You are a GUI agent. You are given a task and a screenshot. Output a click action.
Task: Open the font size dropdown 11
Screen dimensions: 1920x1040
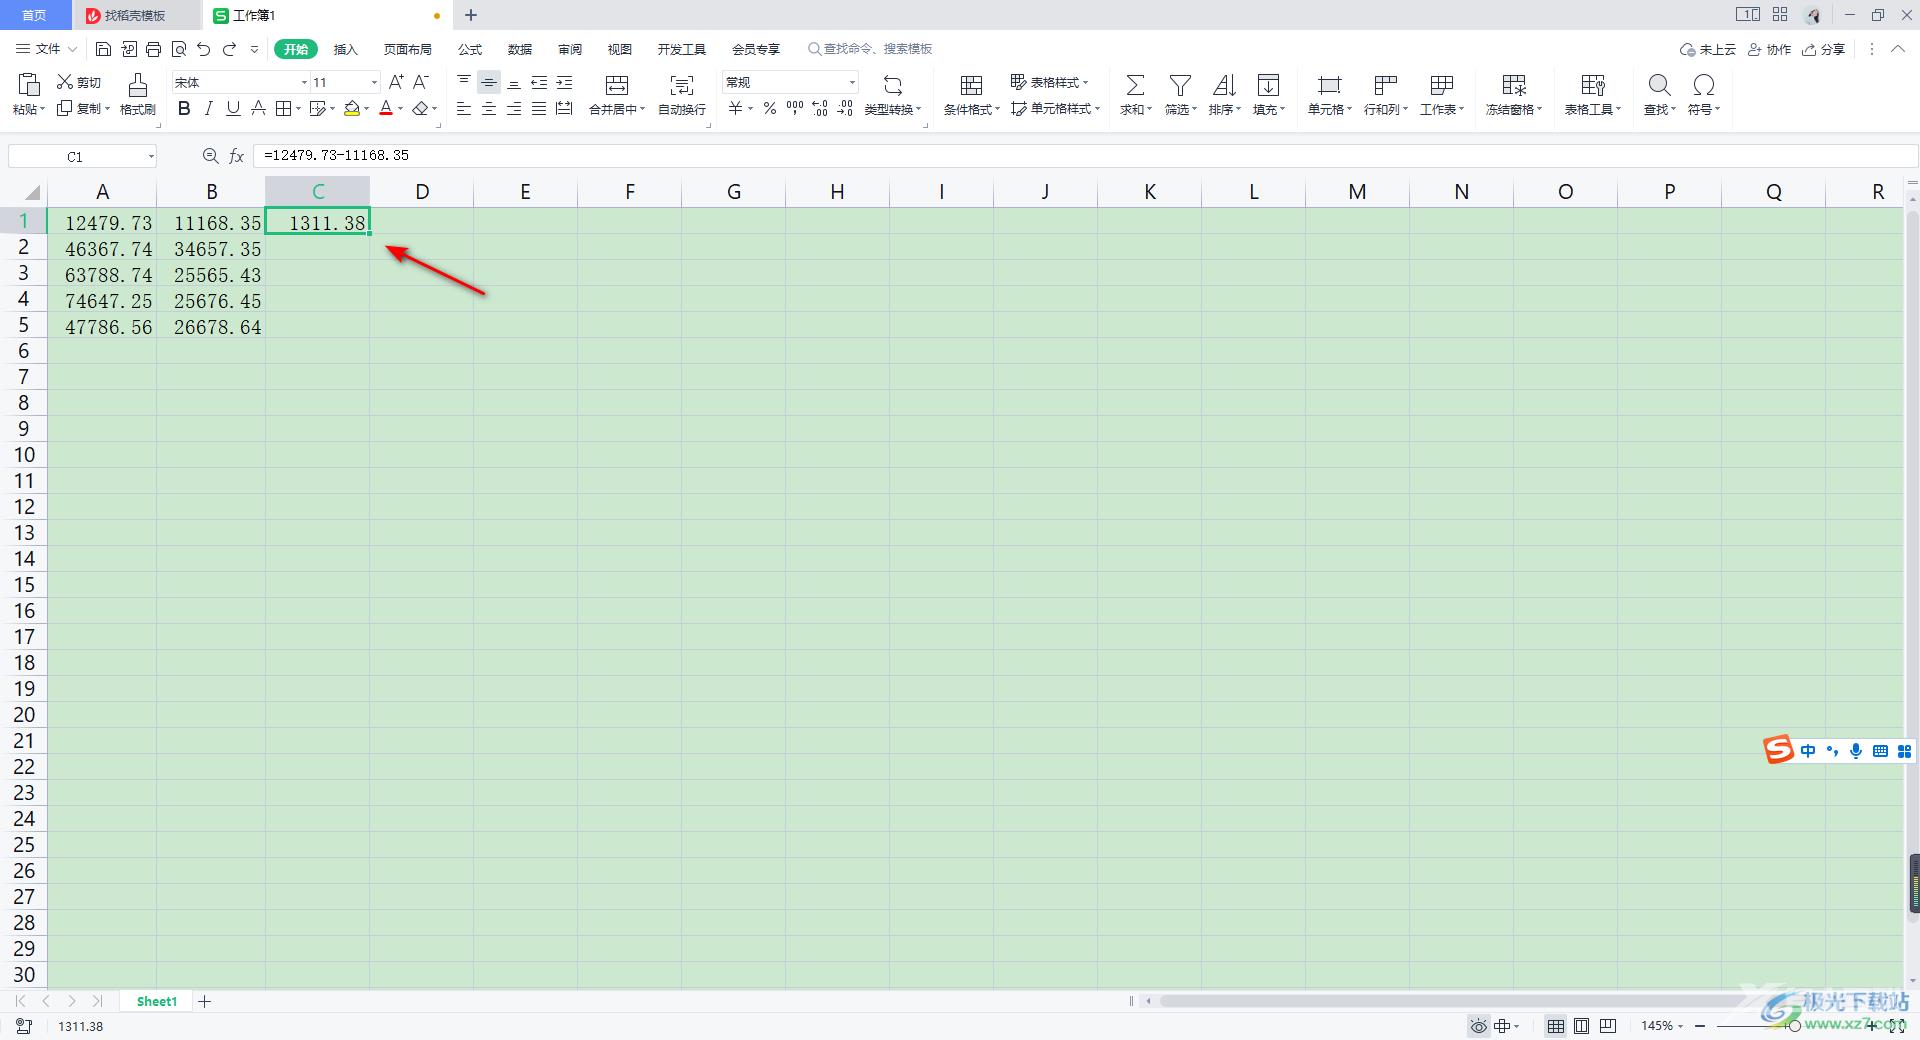[x=374, y=82]
